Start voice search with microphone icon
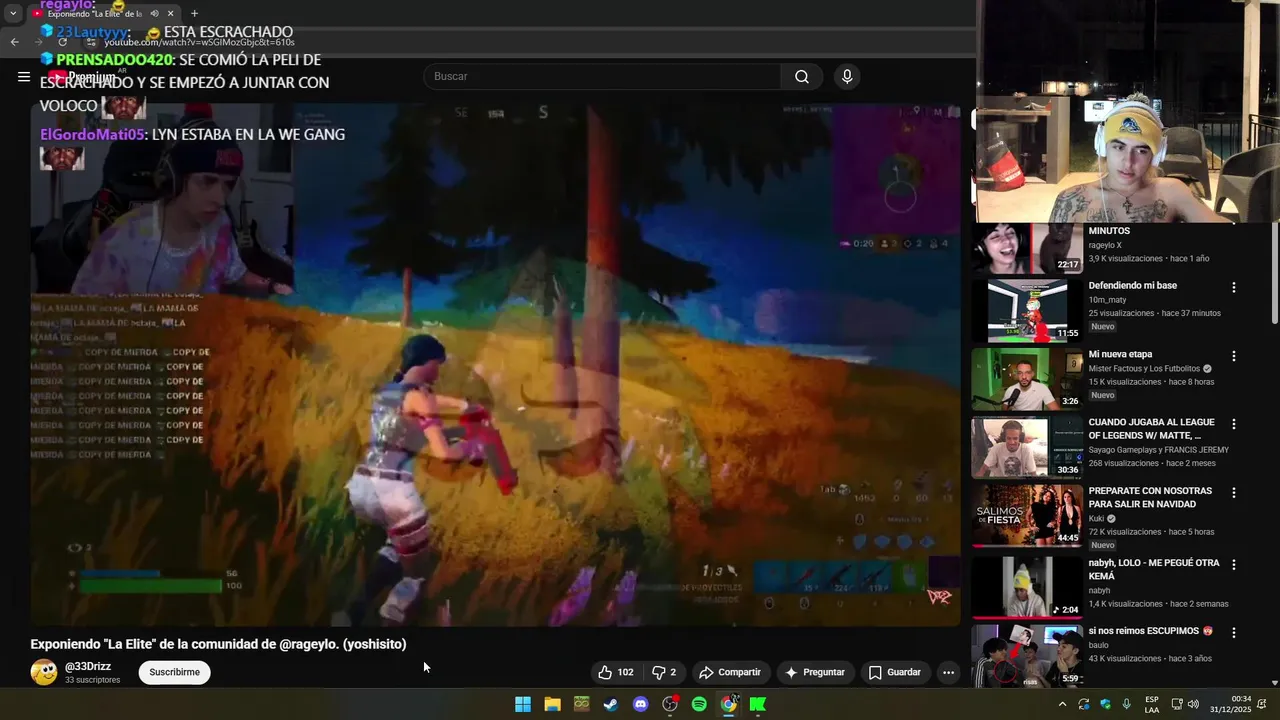The width and height of the screenshot is (1280, 720). pos(847,77)
